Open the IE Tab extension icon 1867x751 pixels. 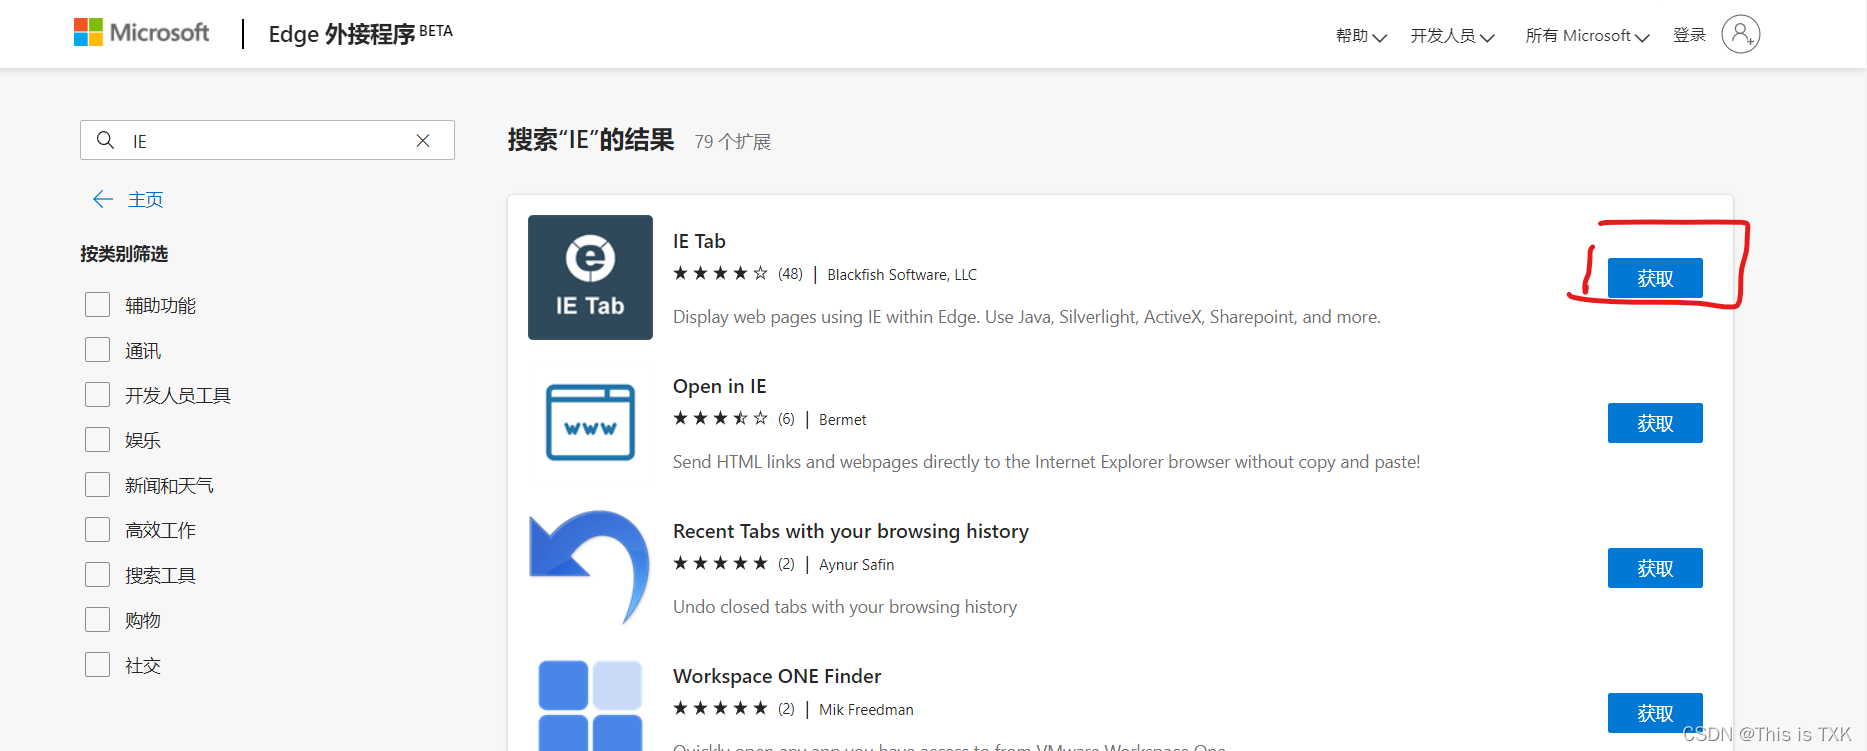point(590,277)
